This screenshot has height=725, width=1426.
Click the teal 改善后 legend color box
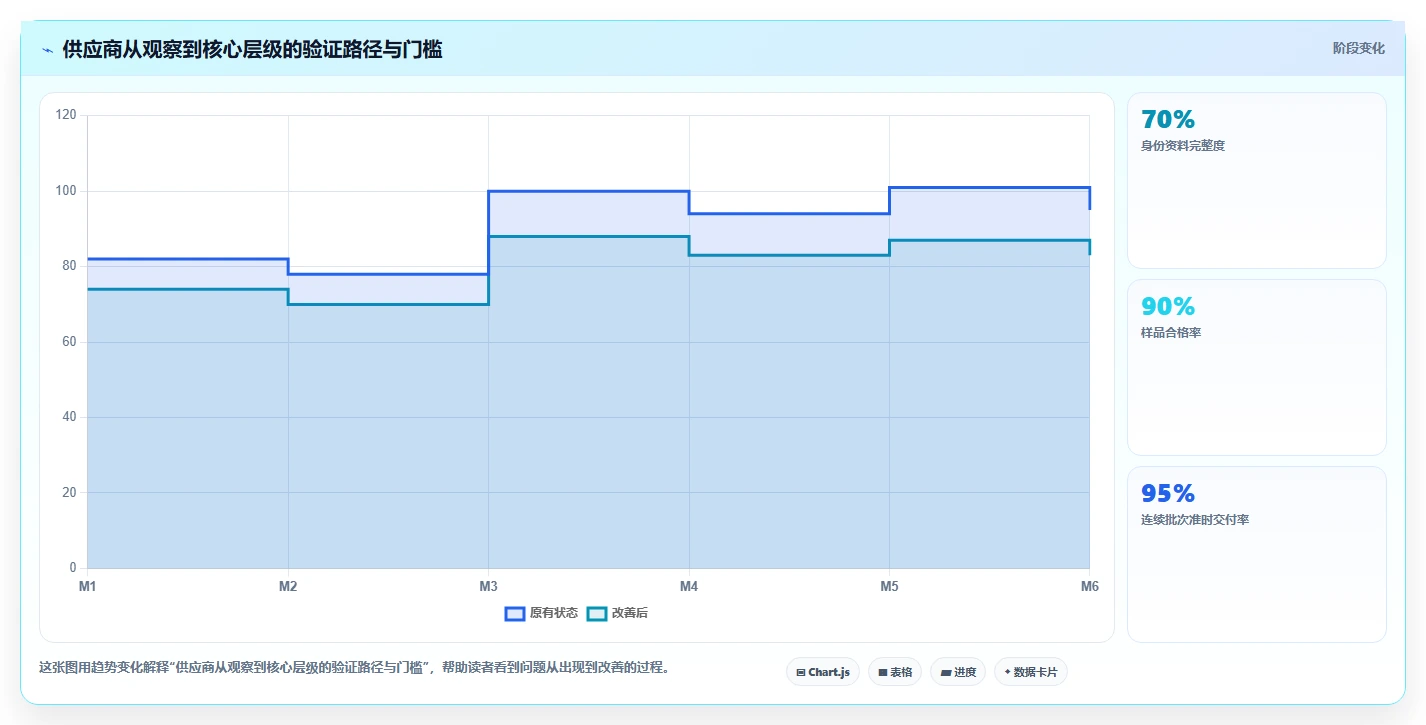[596, 613]
